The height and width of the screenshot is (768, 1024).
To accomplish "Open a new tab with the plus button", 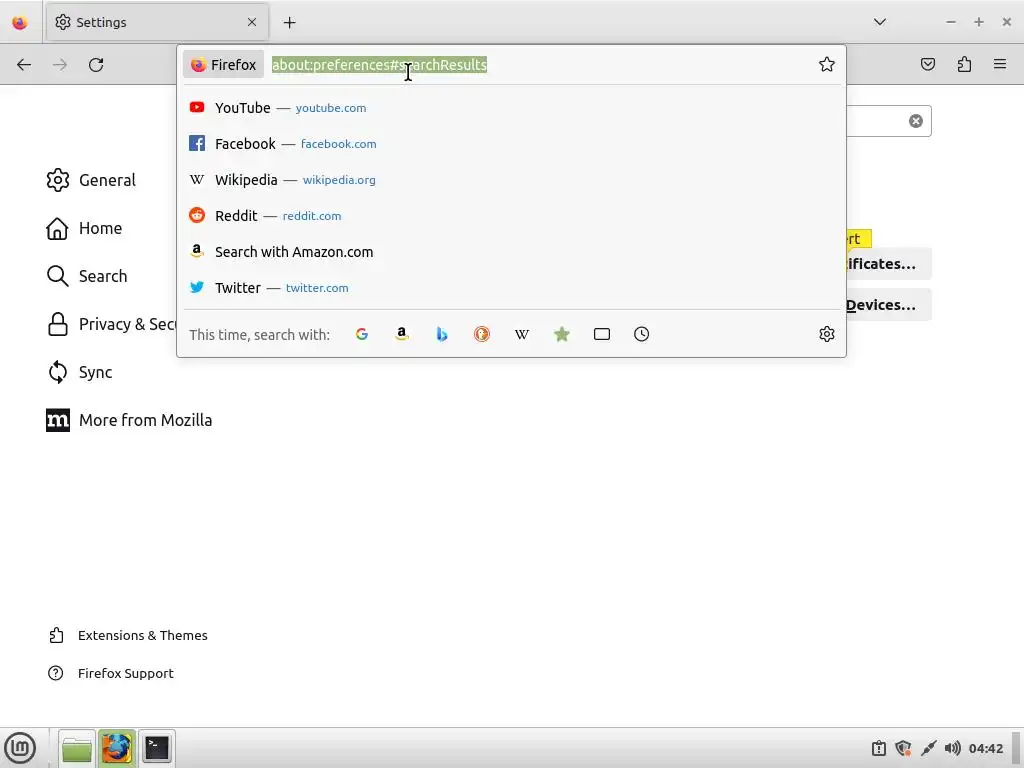I will 289,23.
